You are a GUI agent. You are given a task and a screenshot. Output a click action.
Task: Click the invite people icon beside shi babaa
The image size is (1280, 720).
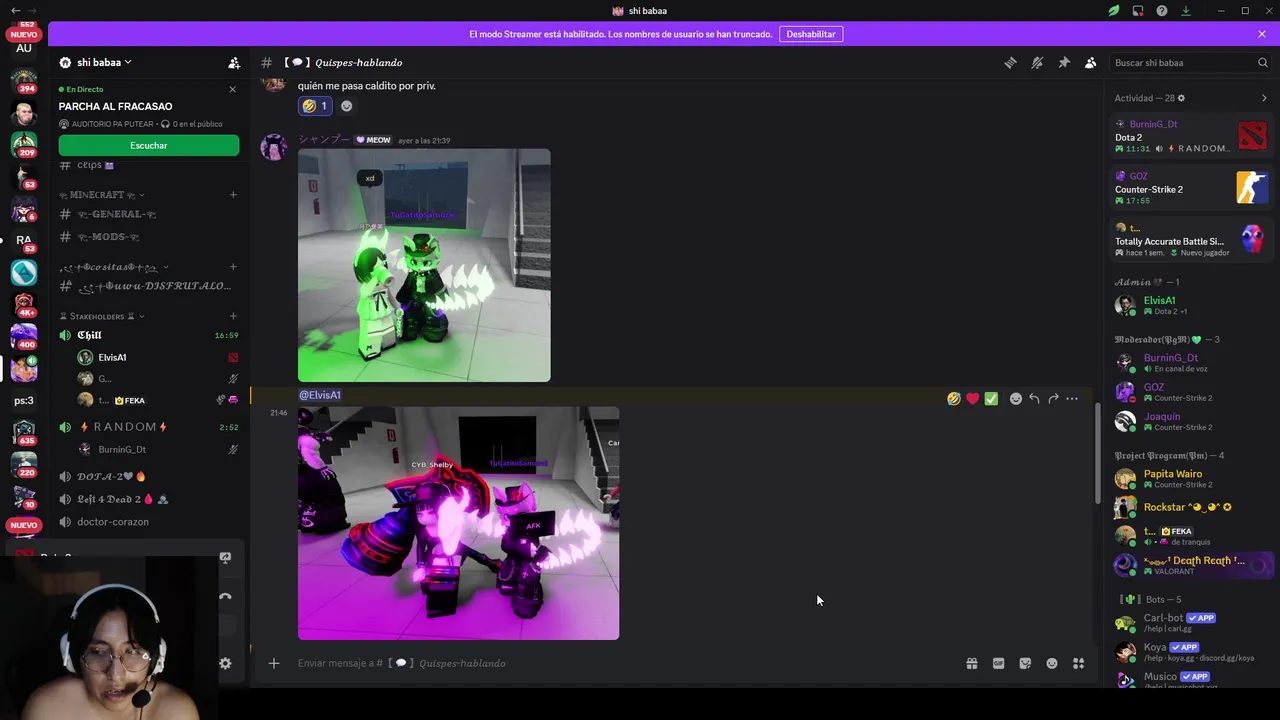point(234,62)
